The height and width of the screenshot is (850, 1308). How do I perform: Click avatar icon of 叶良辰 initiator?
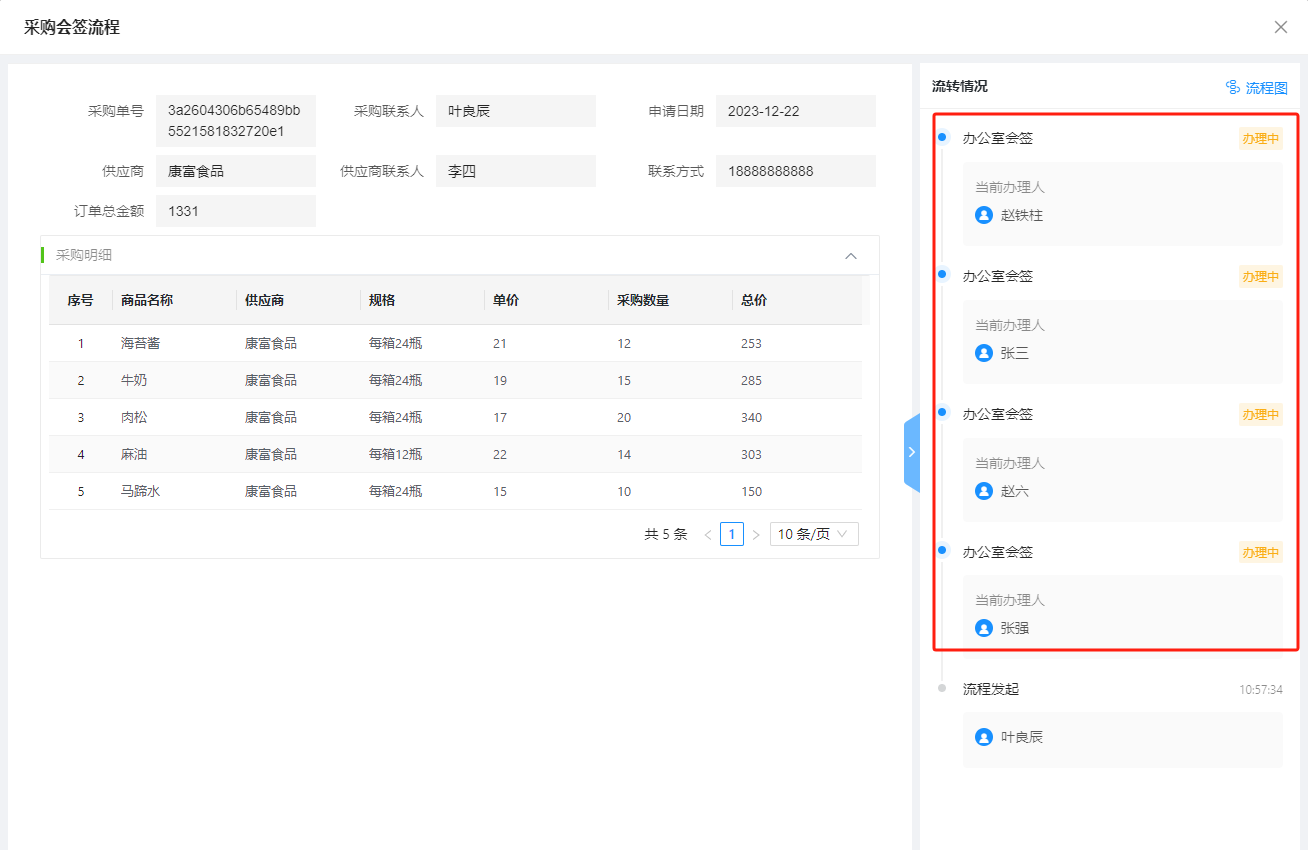[x=984, y=737]
